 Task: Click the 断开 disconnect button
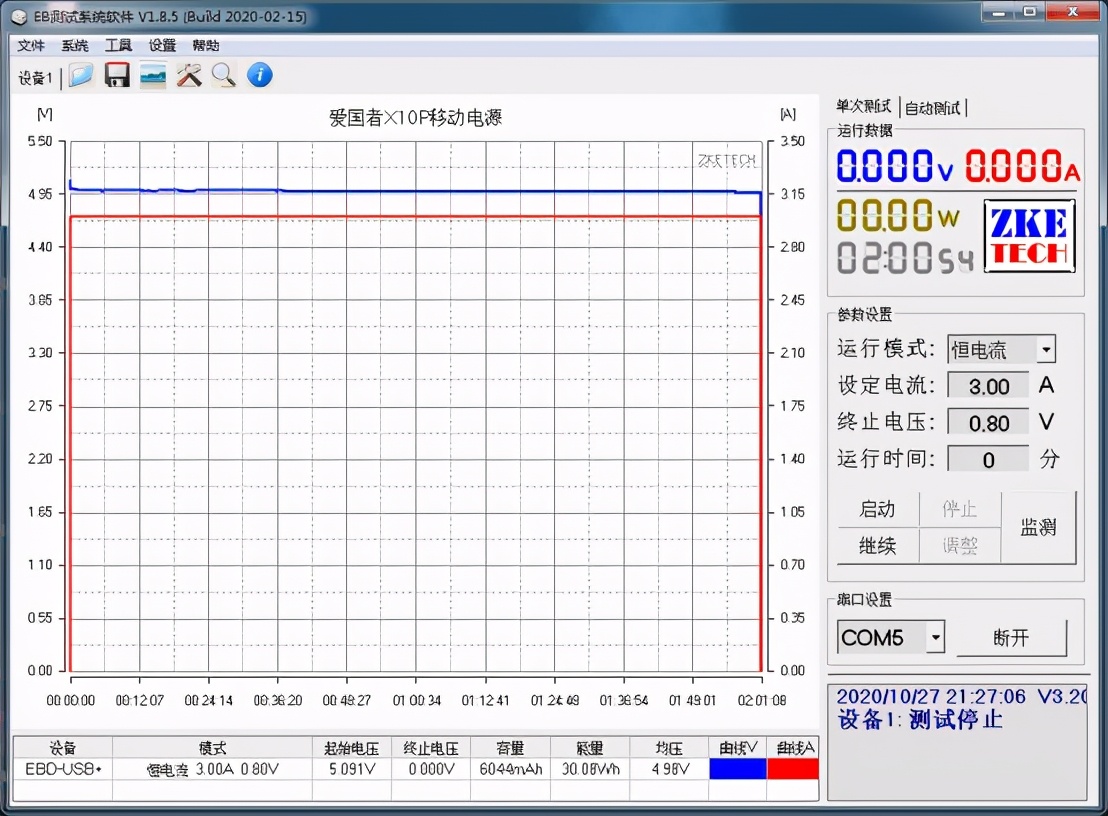click(x=1011, y=638)
